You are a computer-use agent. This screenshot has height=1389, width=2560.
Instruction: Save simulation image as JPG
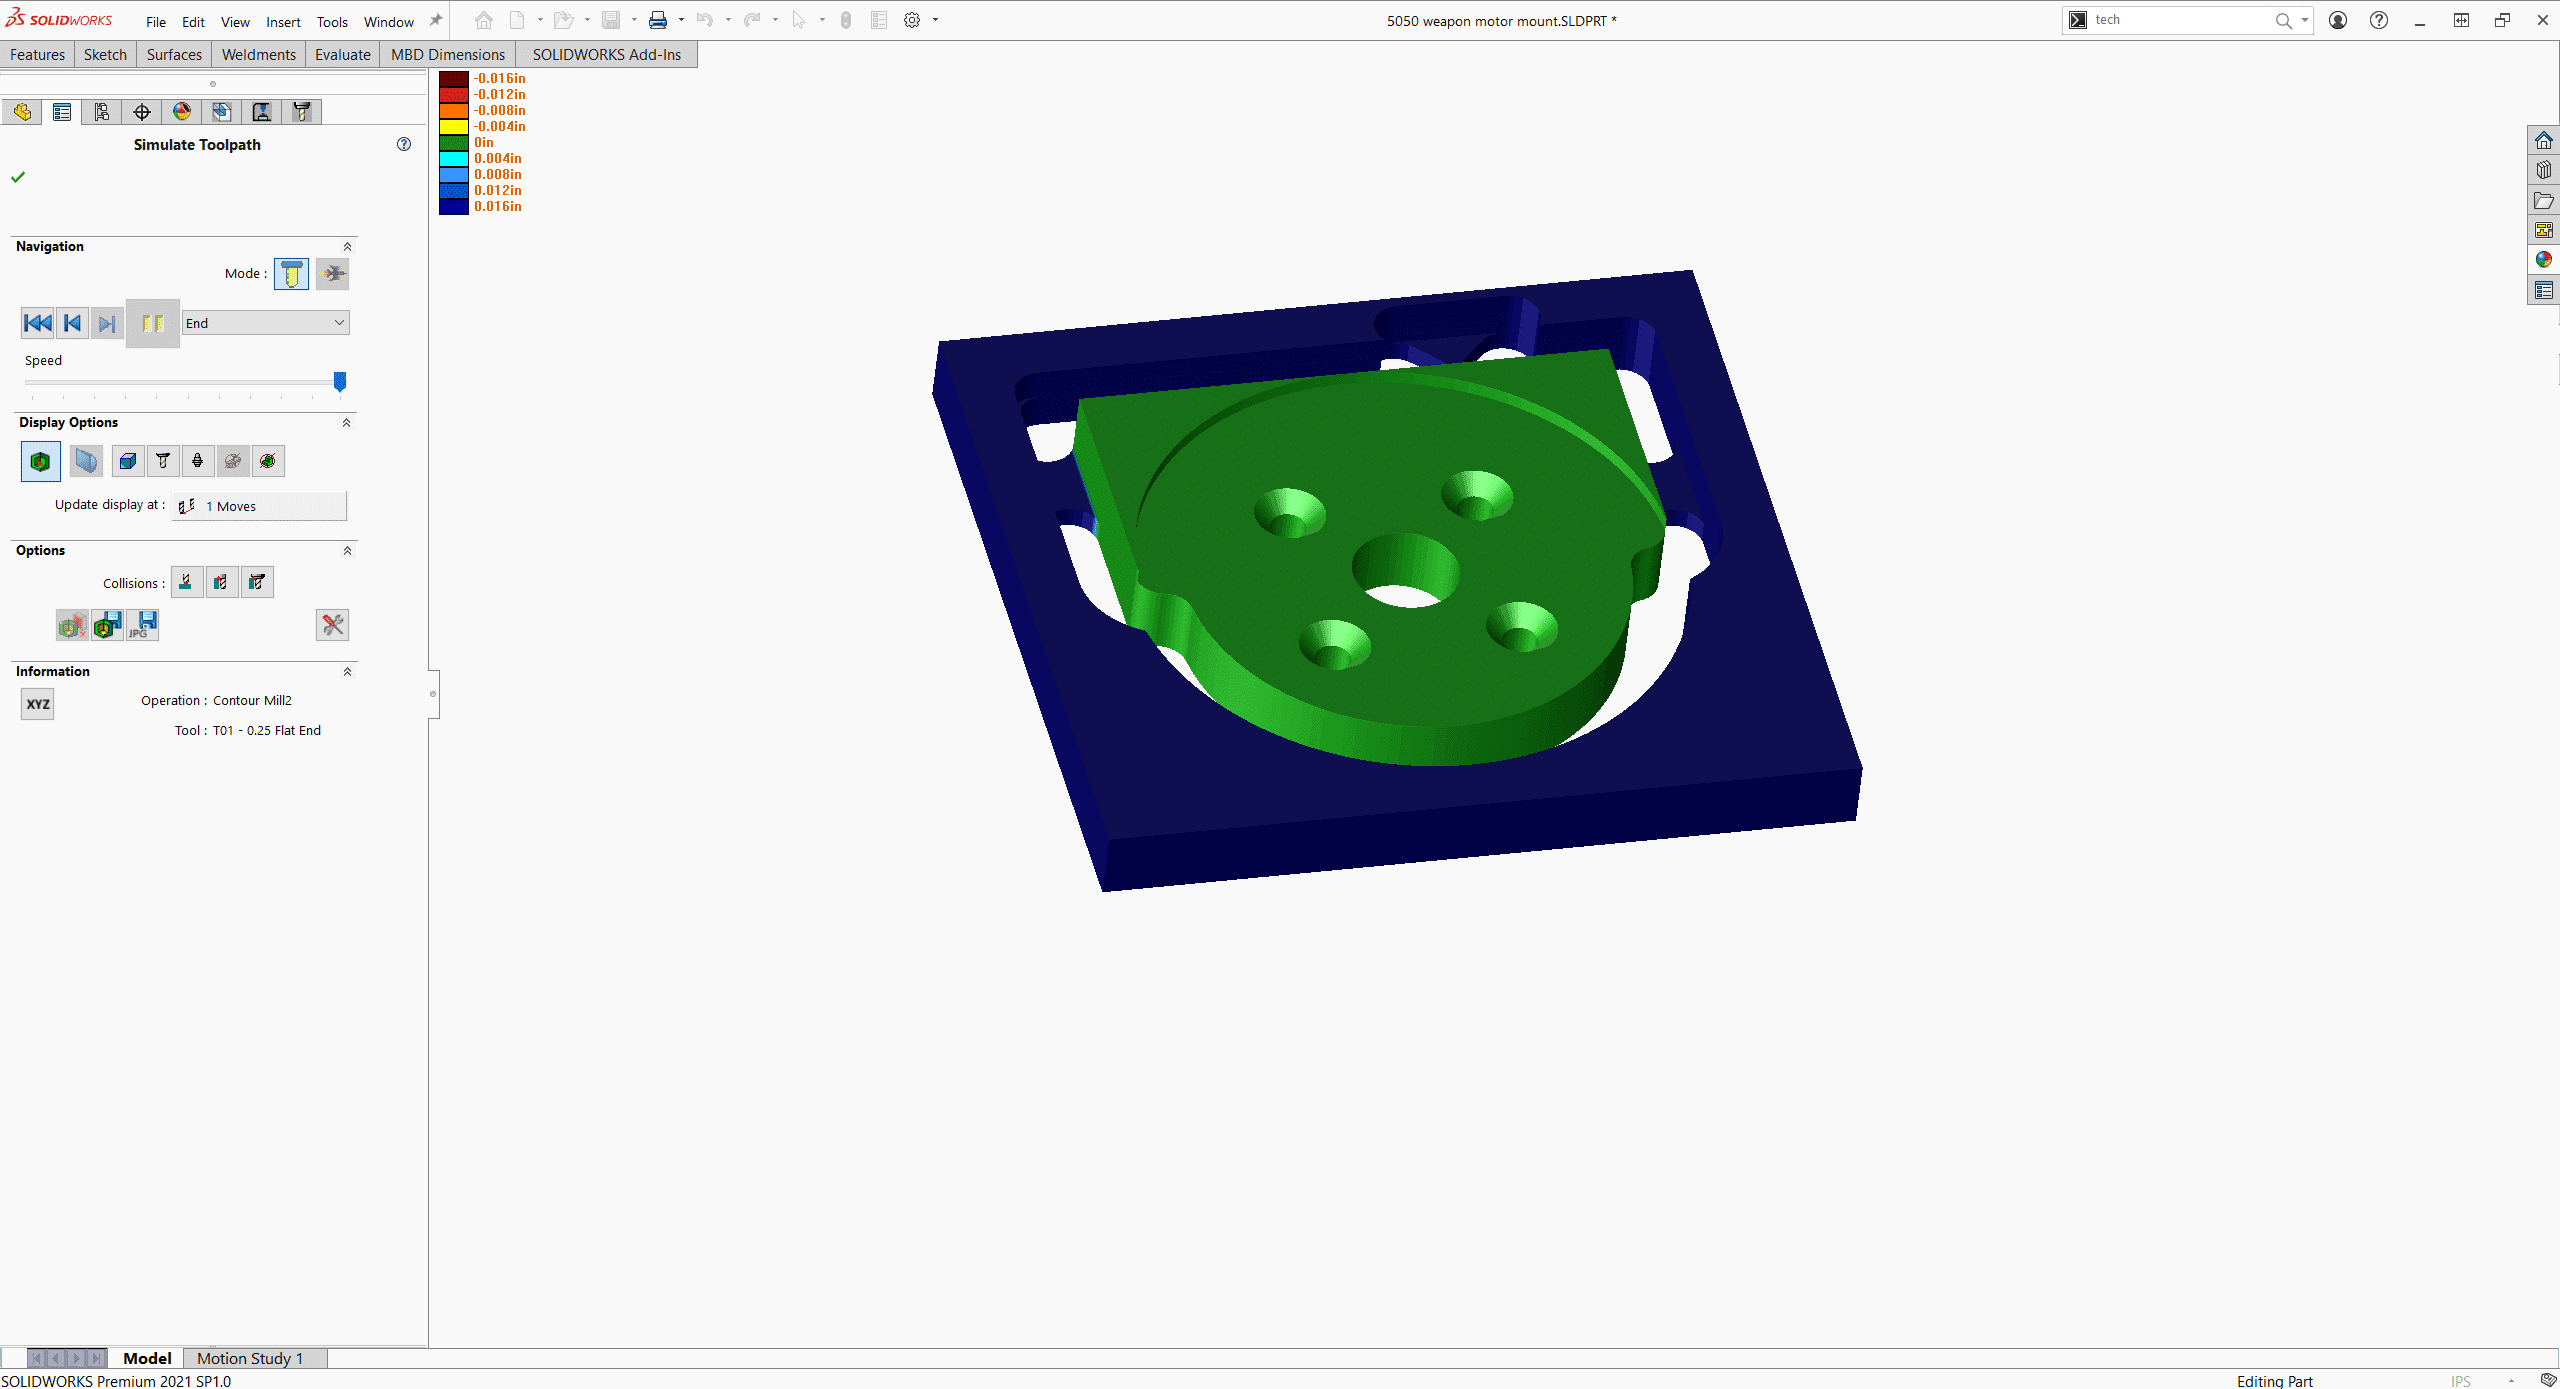(142, 625)
